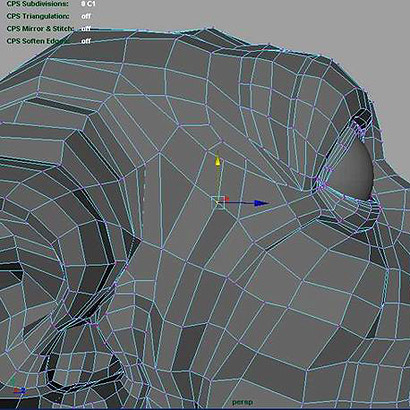
Task: Click the CPS Subdivisions label
Action: [37, 4]
